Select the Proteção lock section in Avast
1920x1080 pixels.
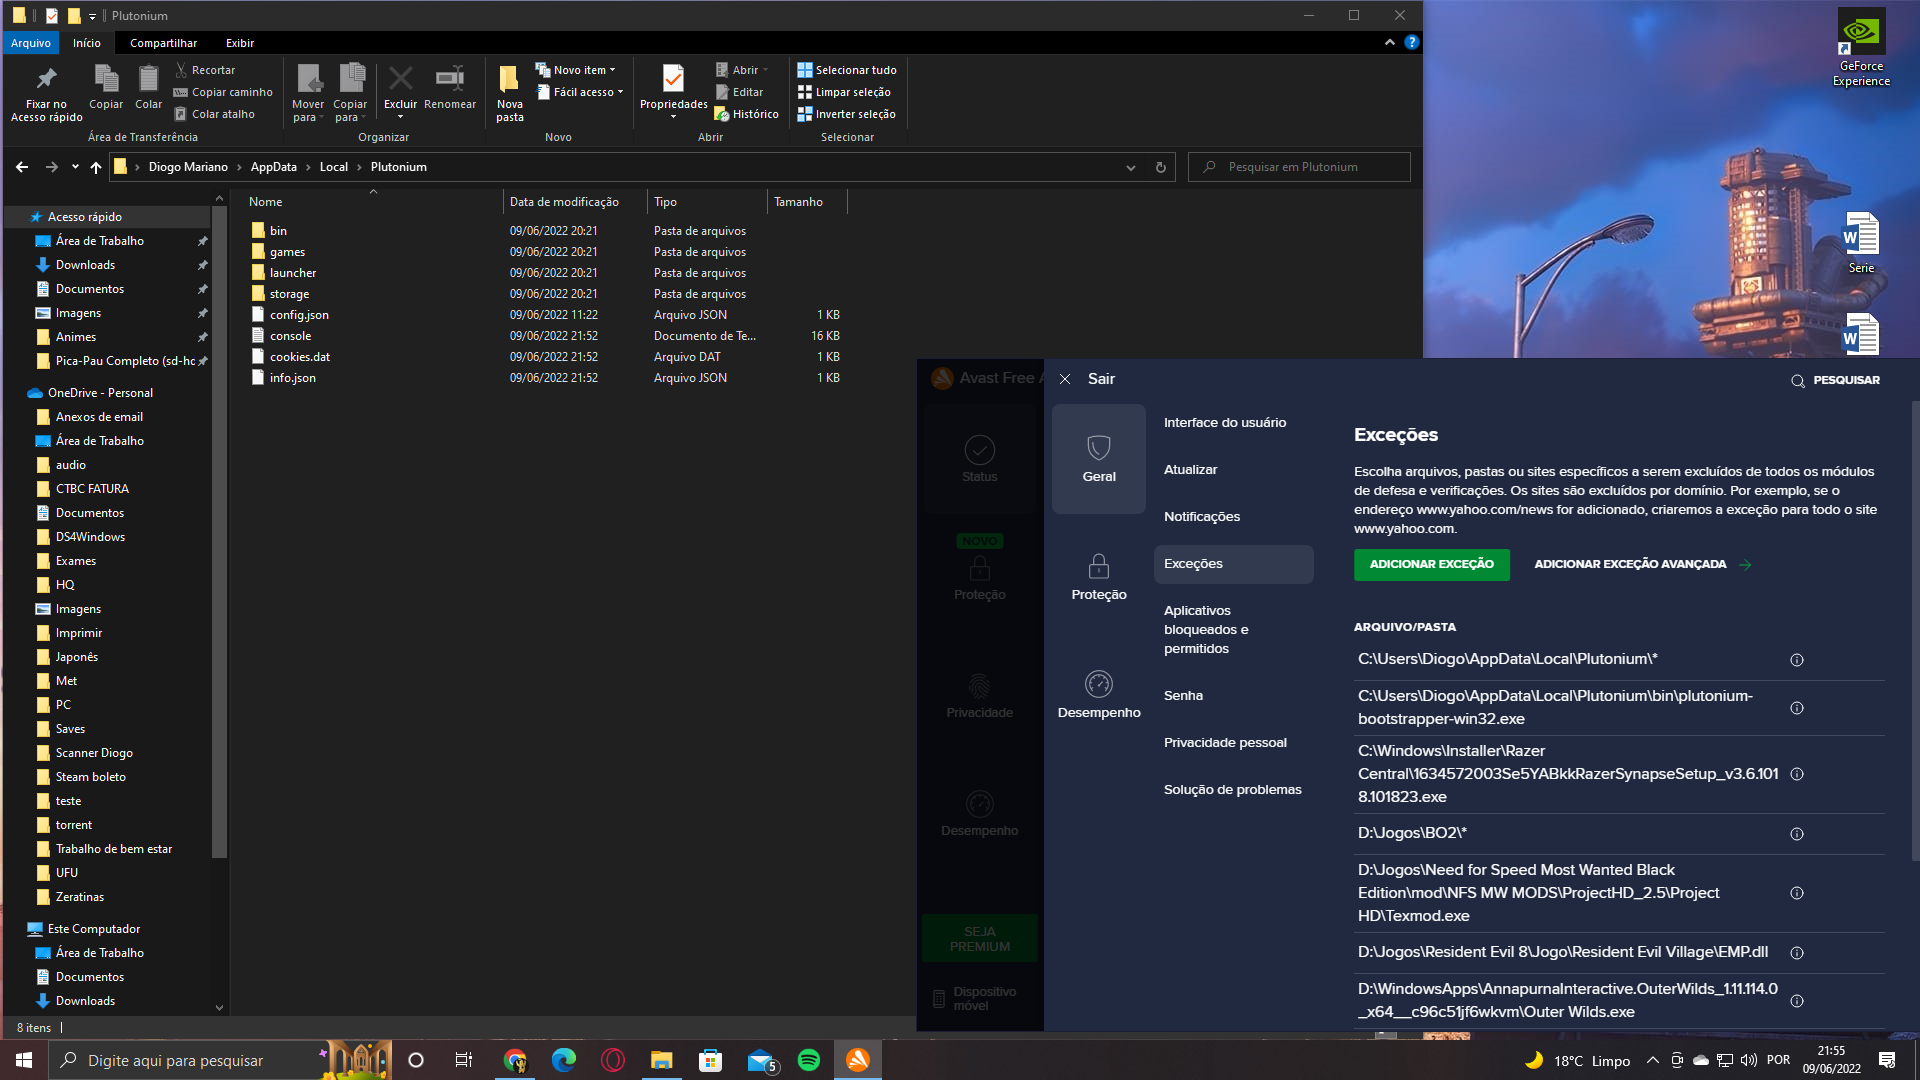click(1099, 577)
